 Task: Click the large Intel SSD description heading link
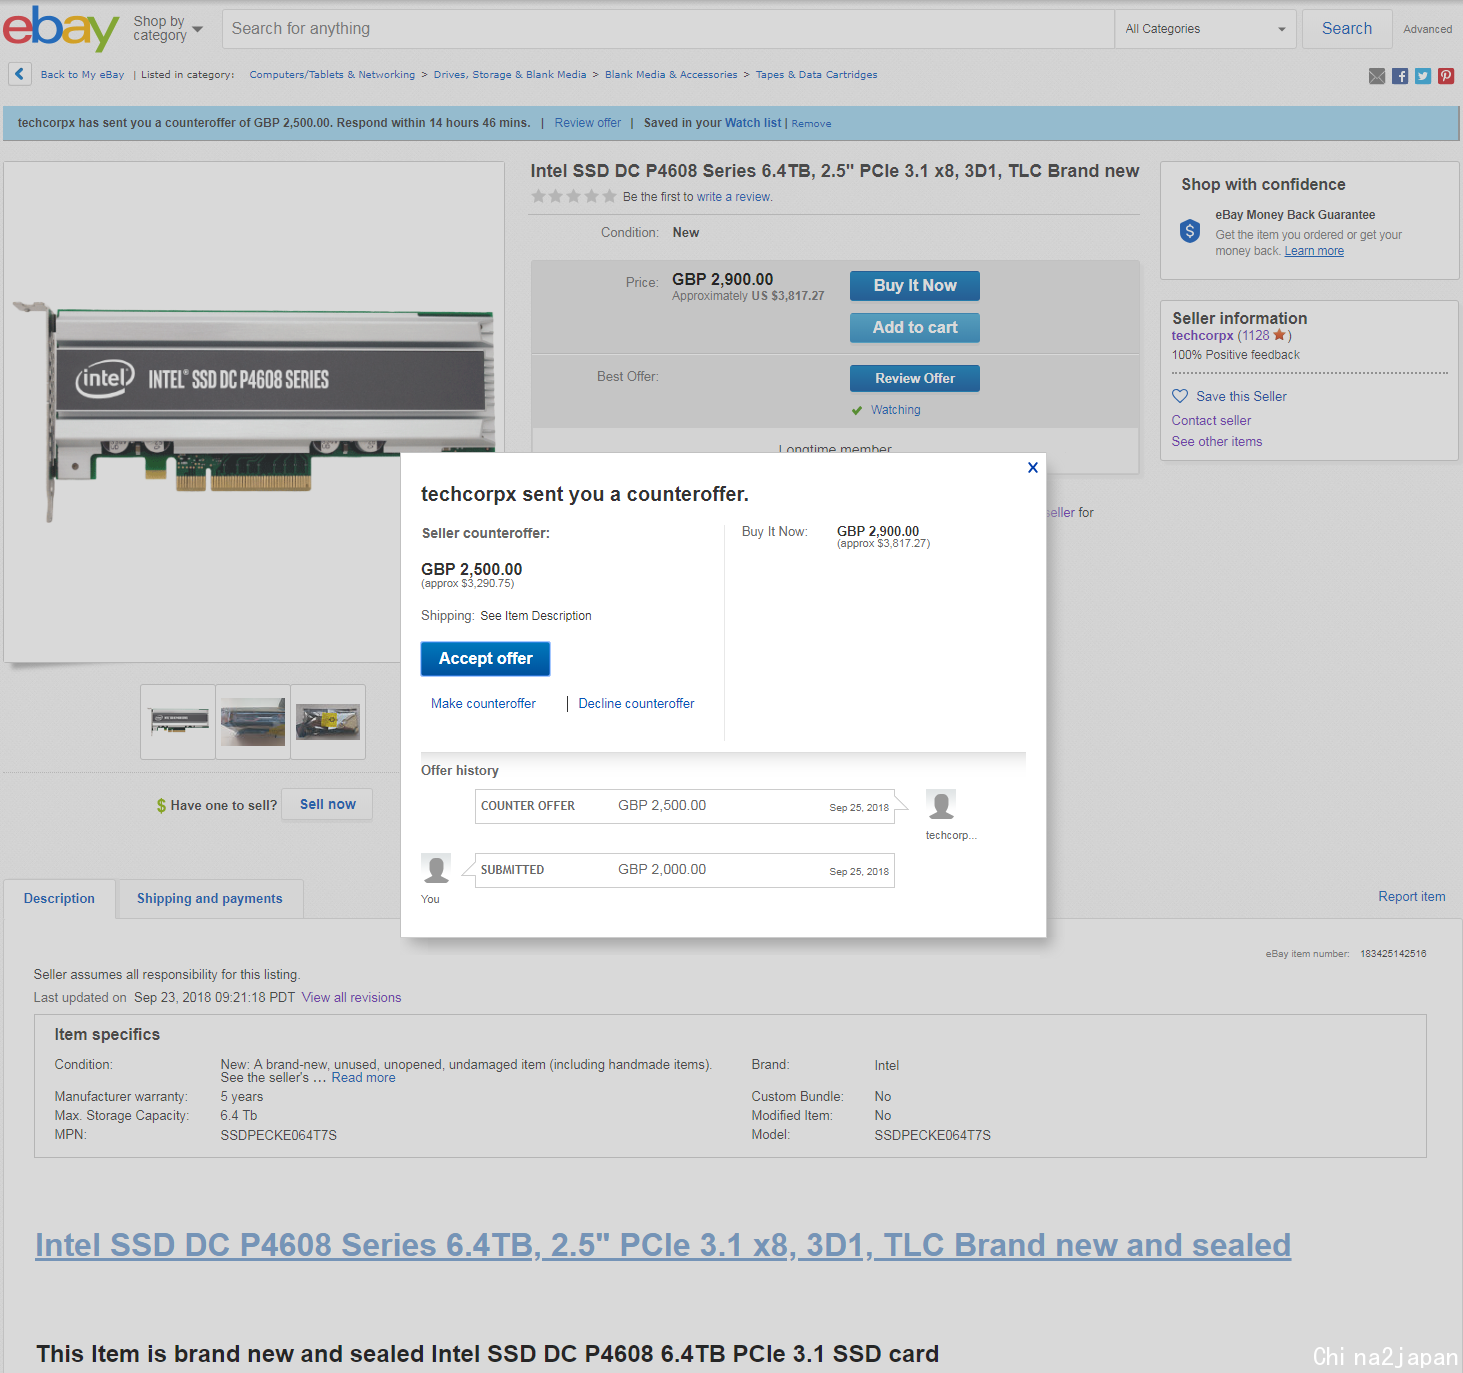[663, 1245]
